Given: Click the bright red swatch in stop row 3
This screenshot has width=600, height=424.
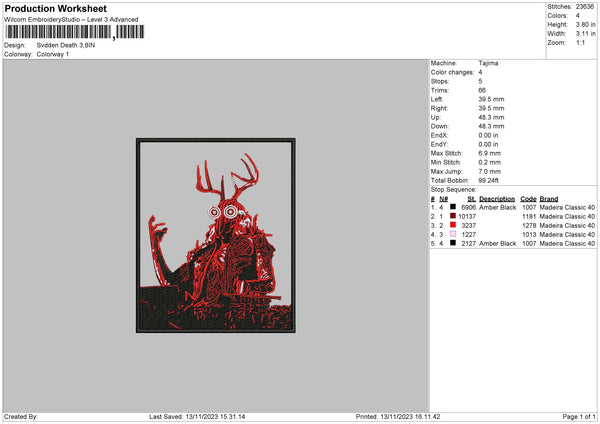Looking at the screenshot, I should pyautogui.click(x=454, y=225).
